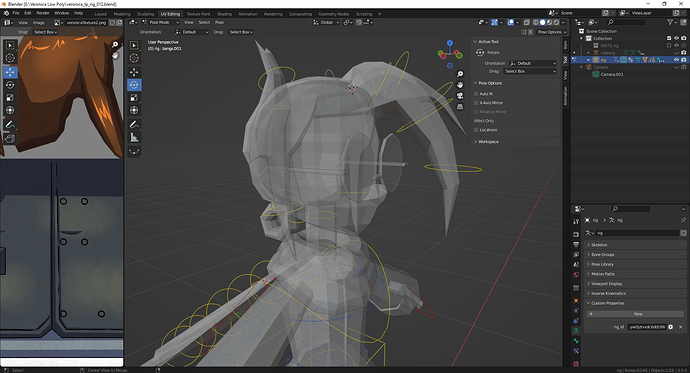Open the Render properties tab icon
This screenshot has height=373, width=690.
(x=576, y=234)
